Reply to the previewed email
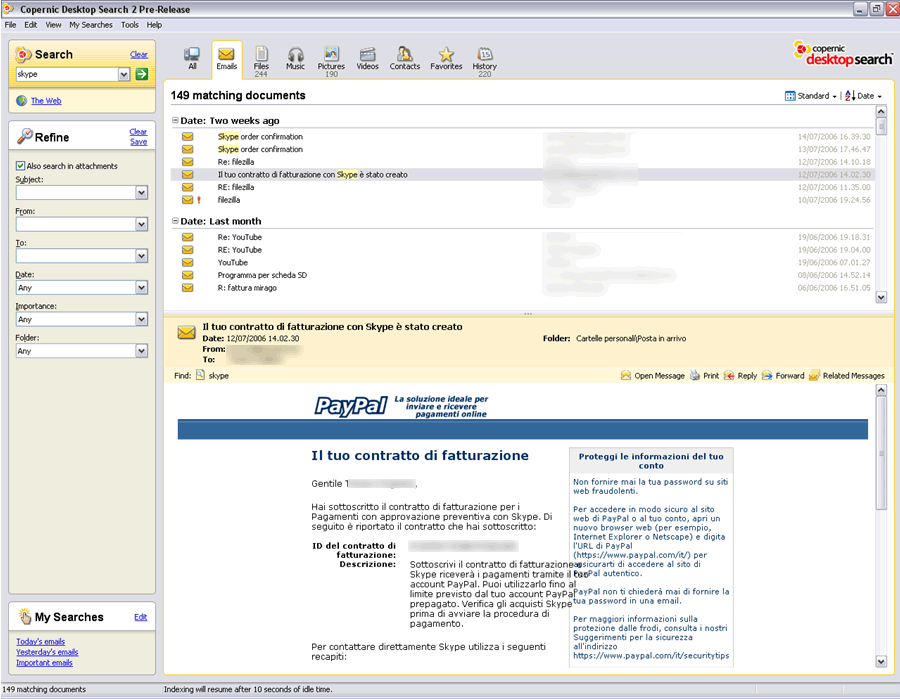 tap(740, 376)
